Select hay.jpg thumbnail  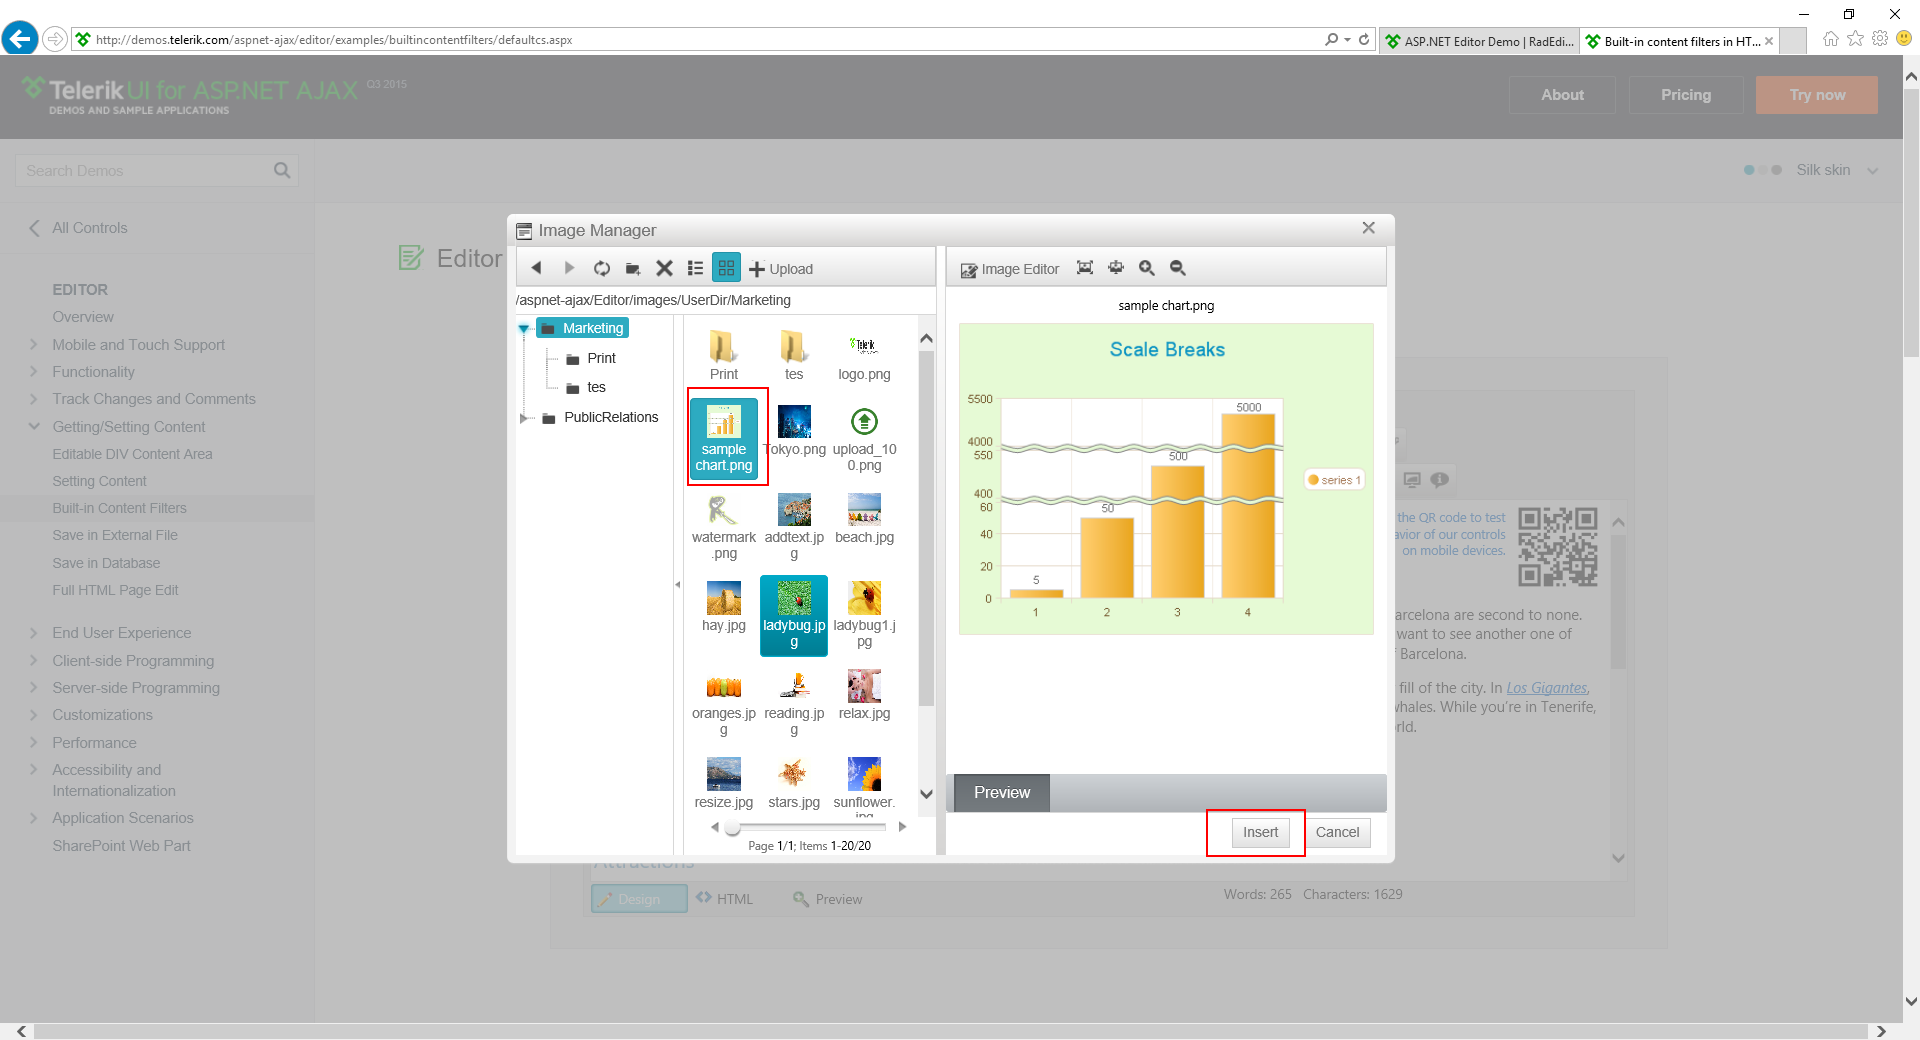point(724,608)
